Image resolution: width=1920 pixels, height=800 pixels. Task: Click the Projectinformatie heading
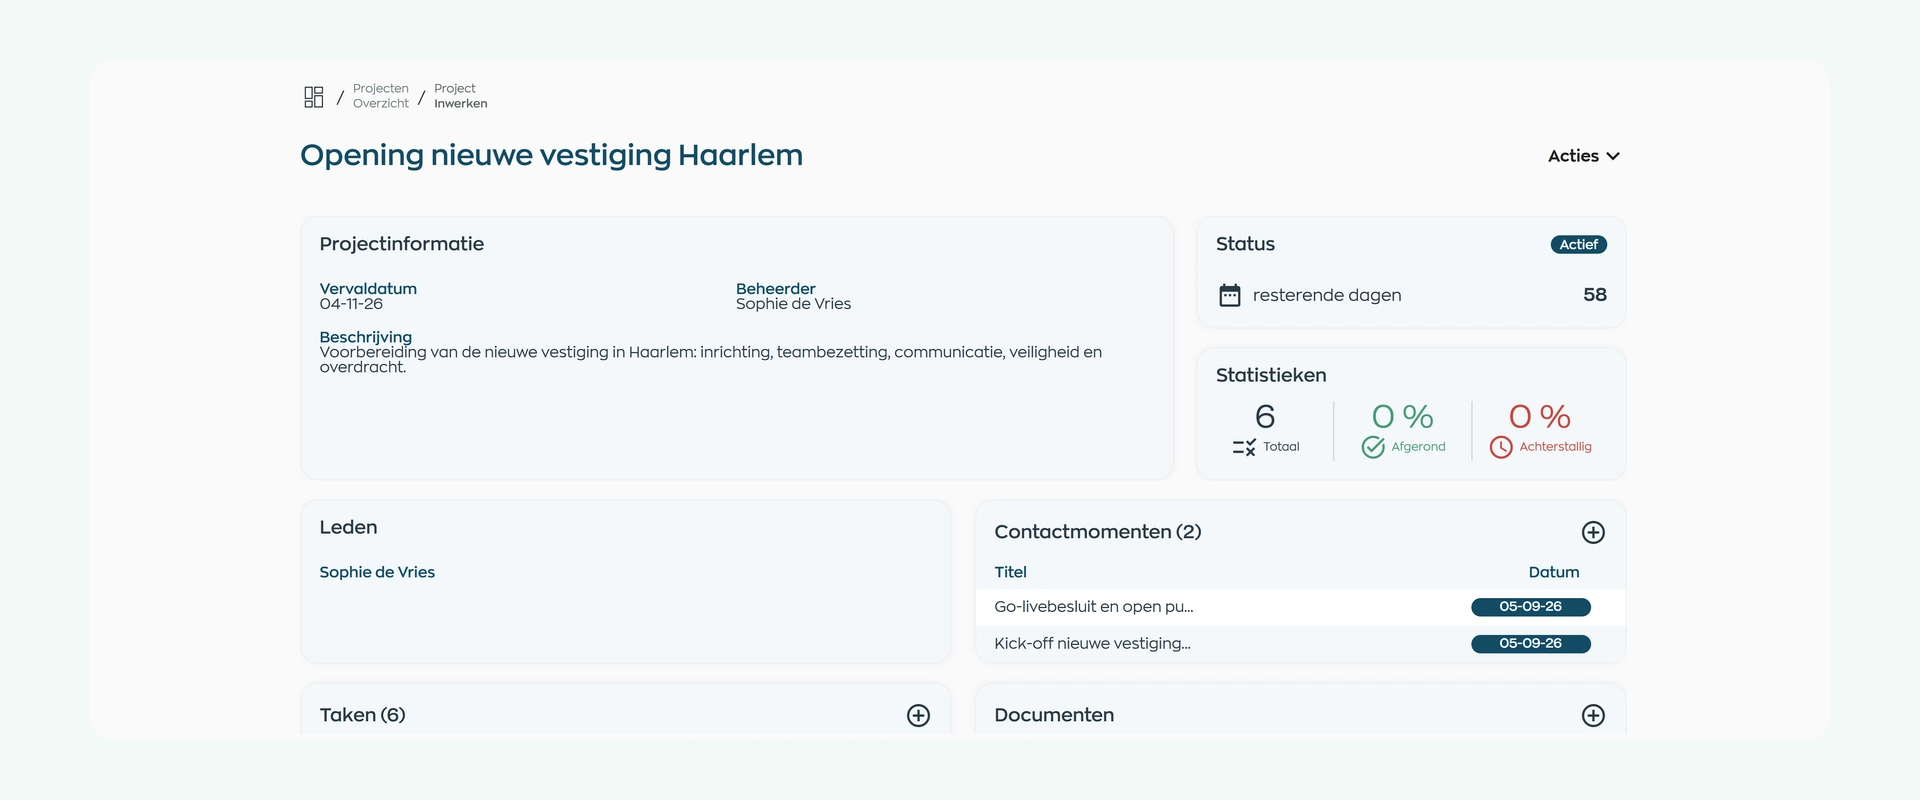click(401, 244)
